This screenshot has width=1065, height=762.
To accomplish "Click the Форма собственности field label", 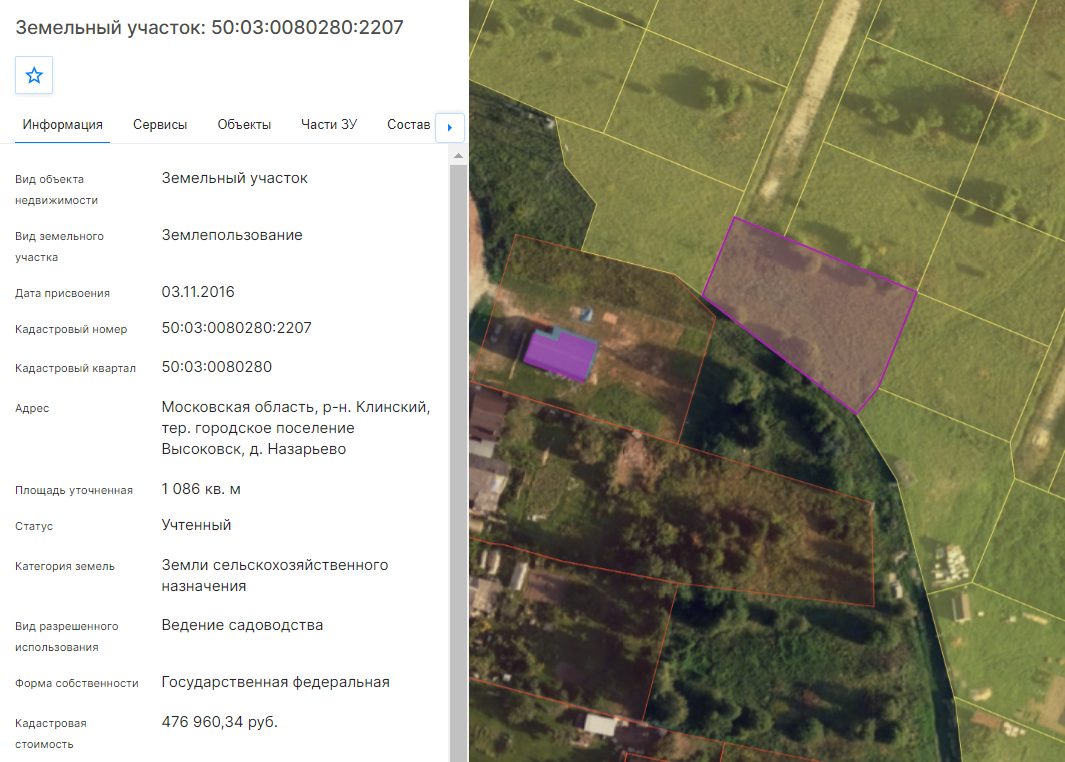I will 77,683.
